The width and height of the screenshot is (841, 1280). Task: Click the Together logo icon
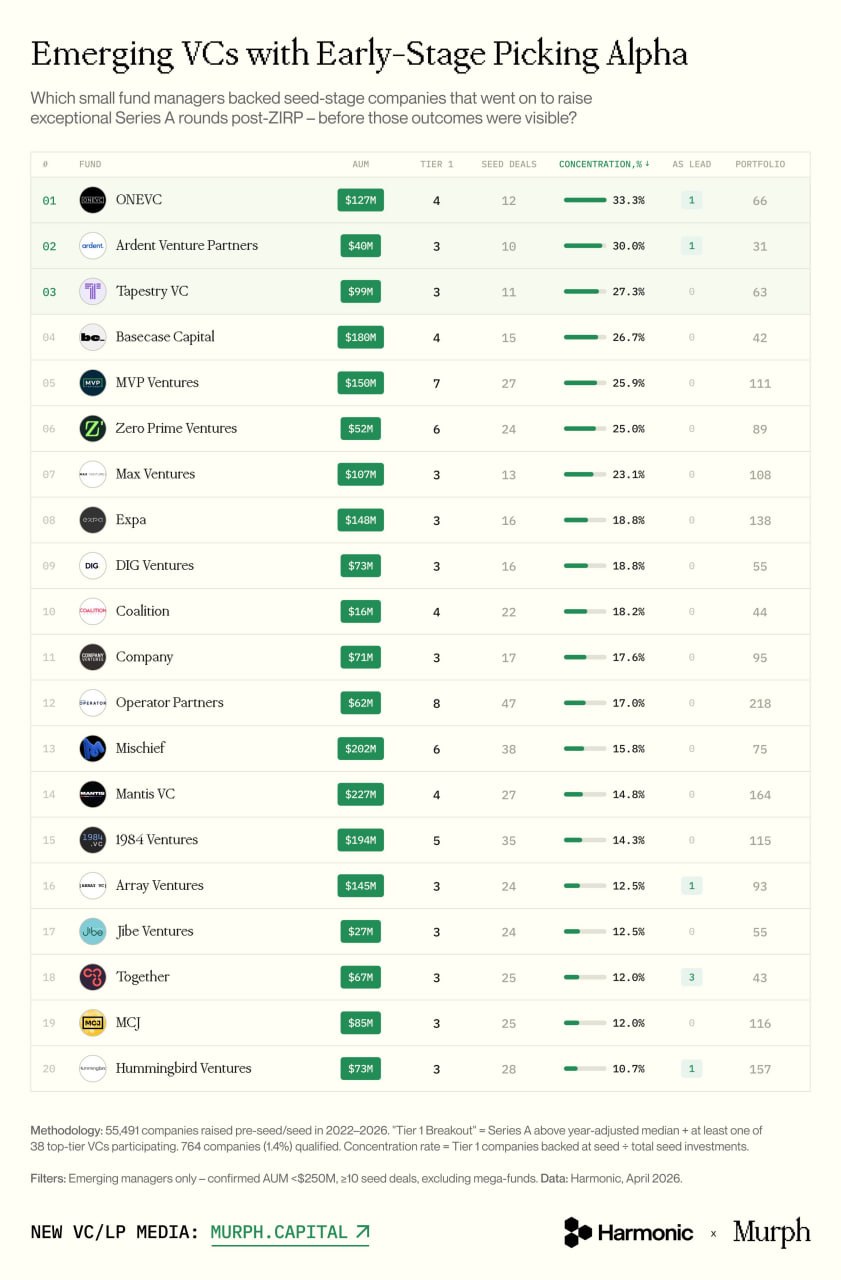pyautogui.click(x=92, y=977)
